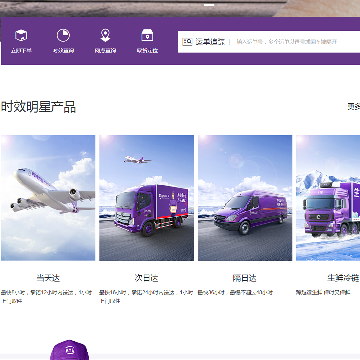360x360 pixels.
Task: Click the 当天达 product title
Action: (48, 278)
